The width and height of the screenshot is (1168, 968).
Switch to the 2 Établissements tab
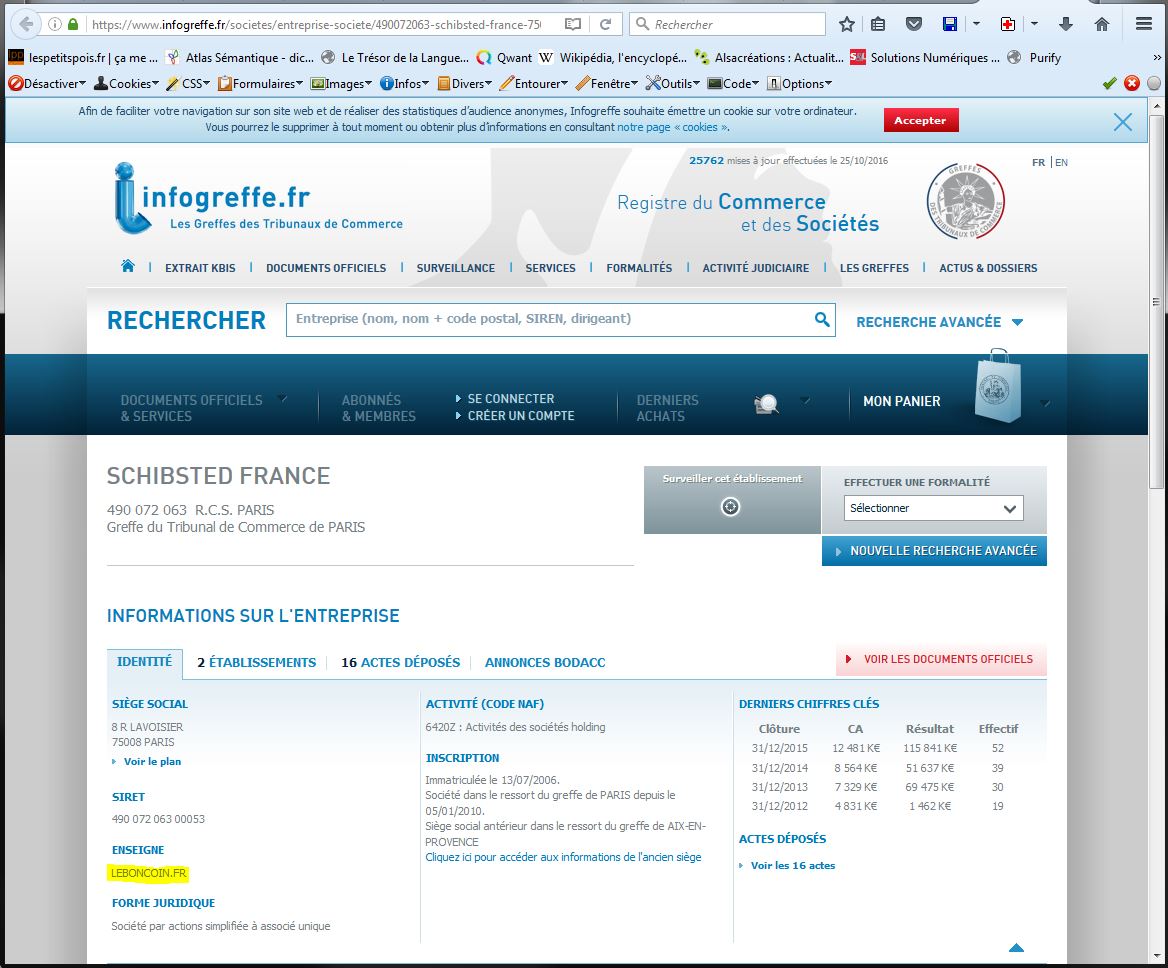tap(256, 662)
